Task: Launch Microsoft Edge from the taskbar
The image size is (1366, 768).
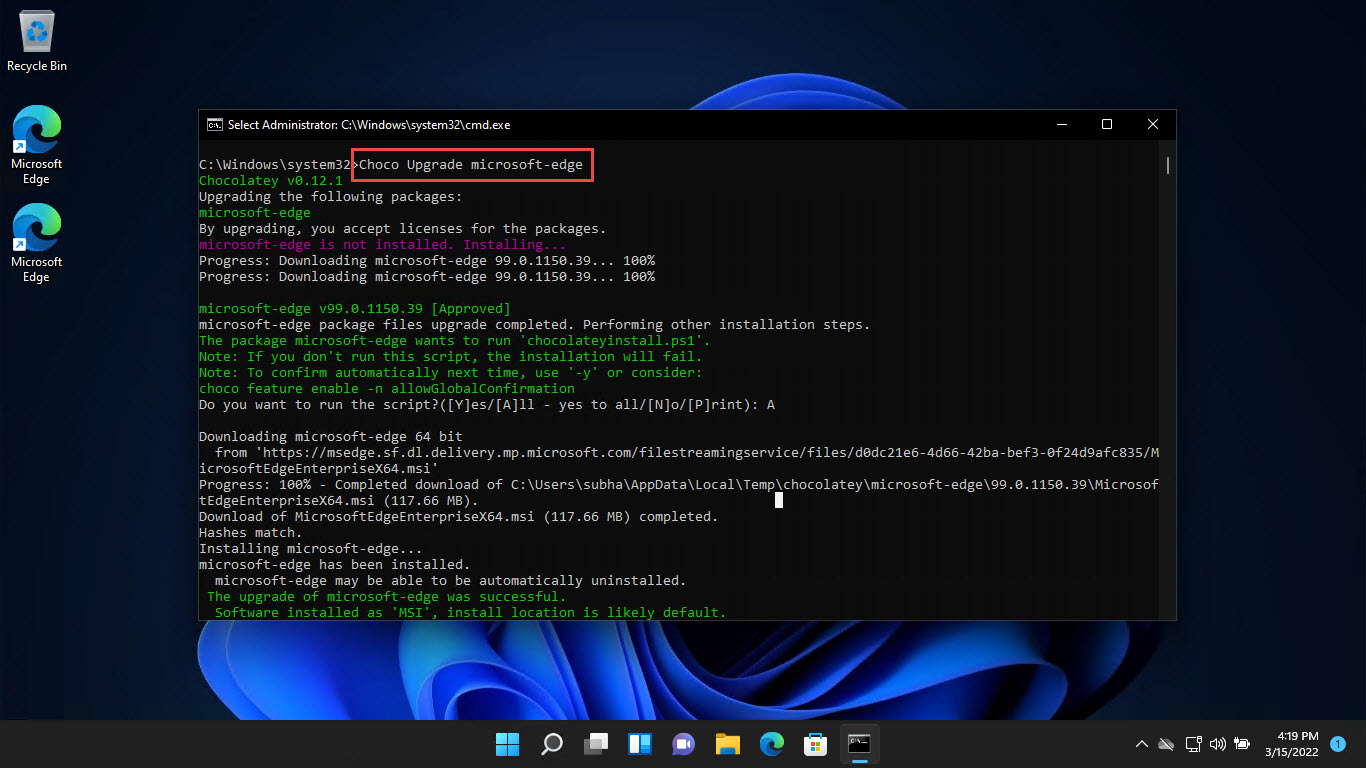Action: (771, 744)
